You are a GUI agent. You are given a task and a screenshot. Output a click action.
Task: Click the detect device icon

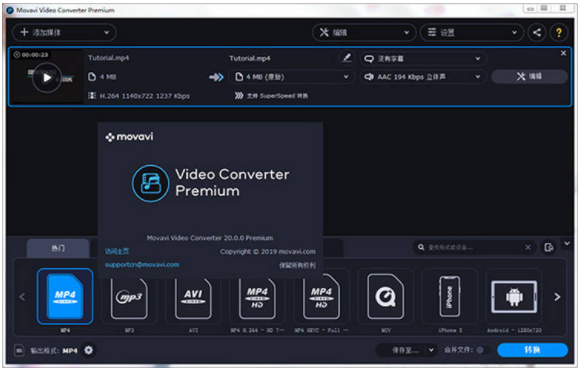point(549,247)
